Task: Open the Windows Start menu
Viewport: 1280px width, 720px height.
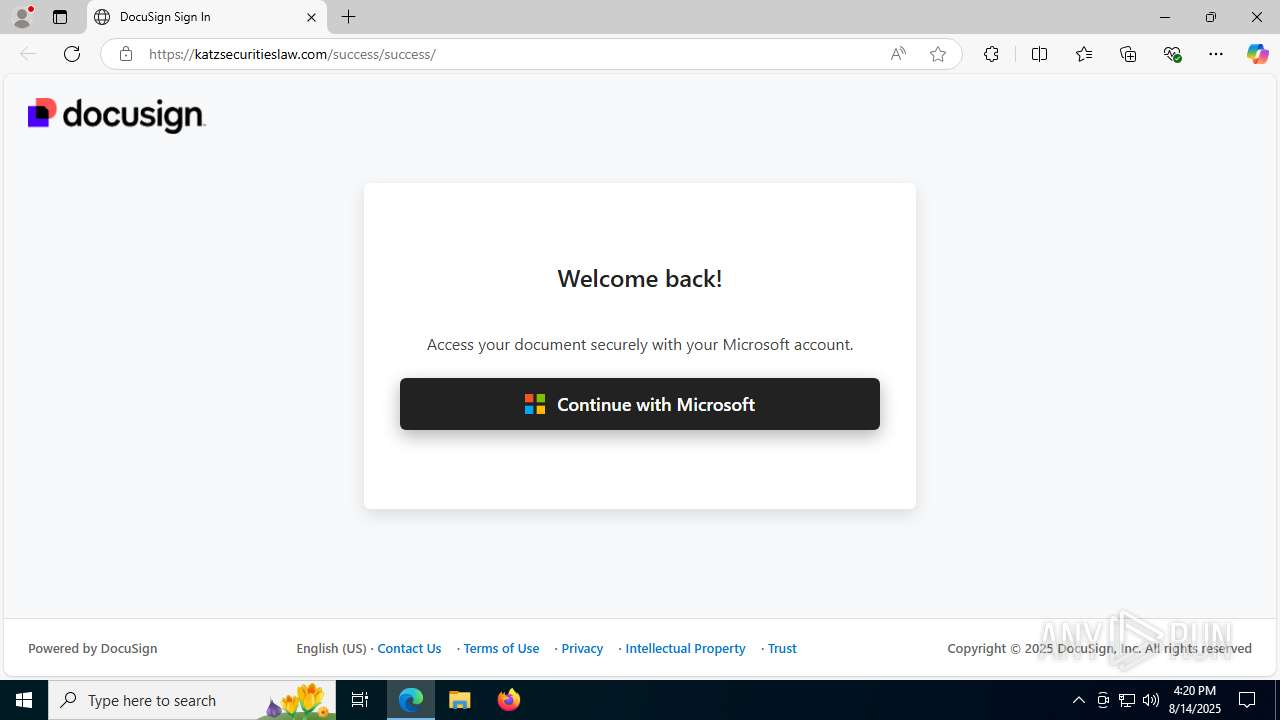Action: coord(24,700)
